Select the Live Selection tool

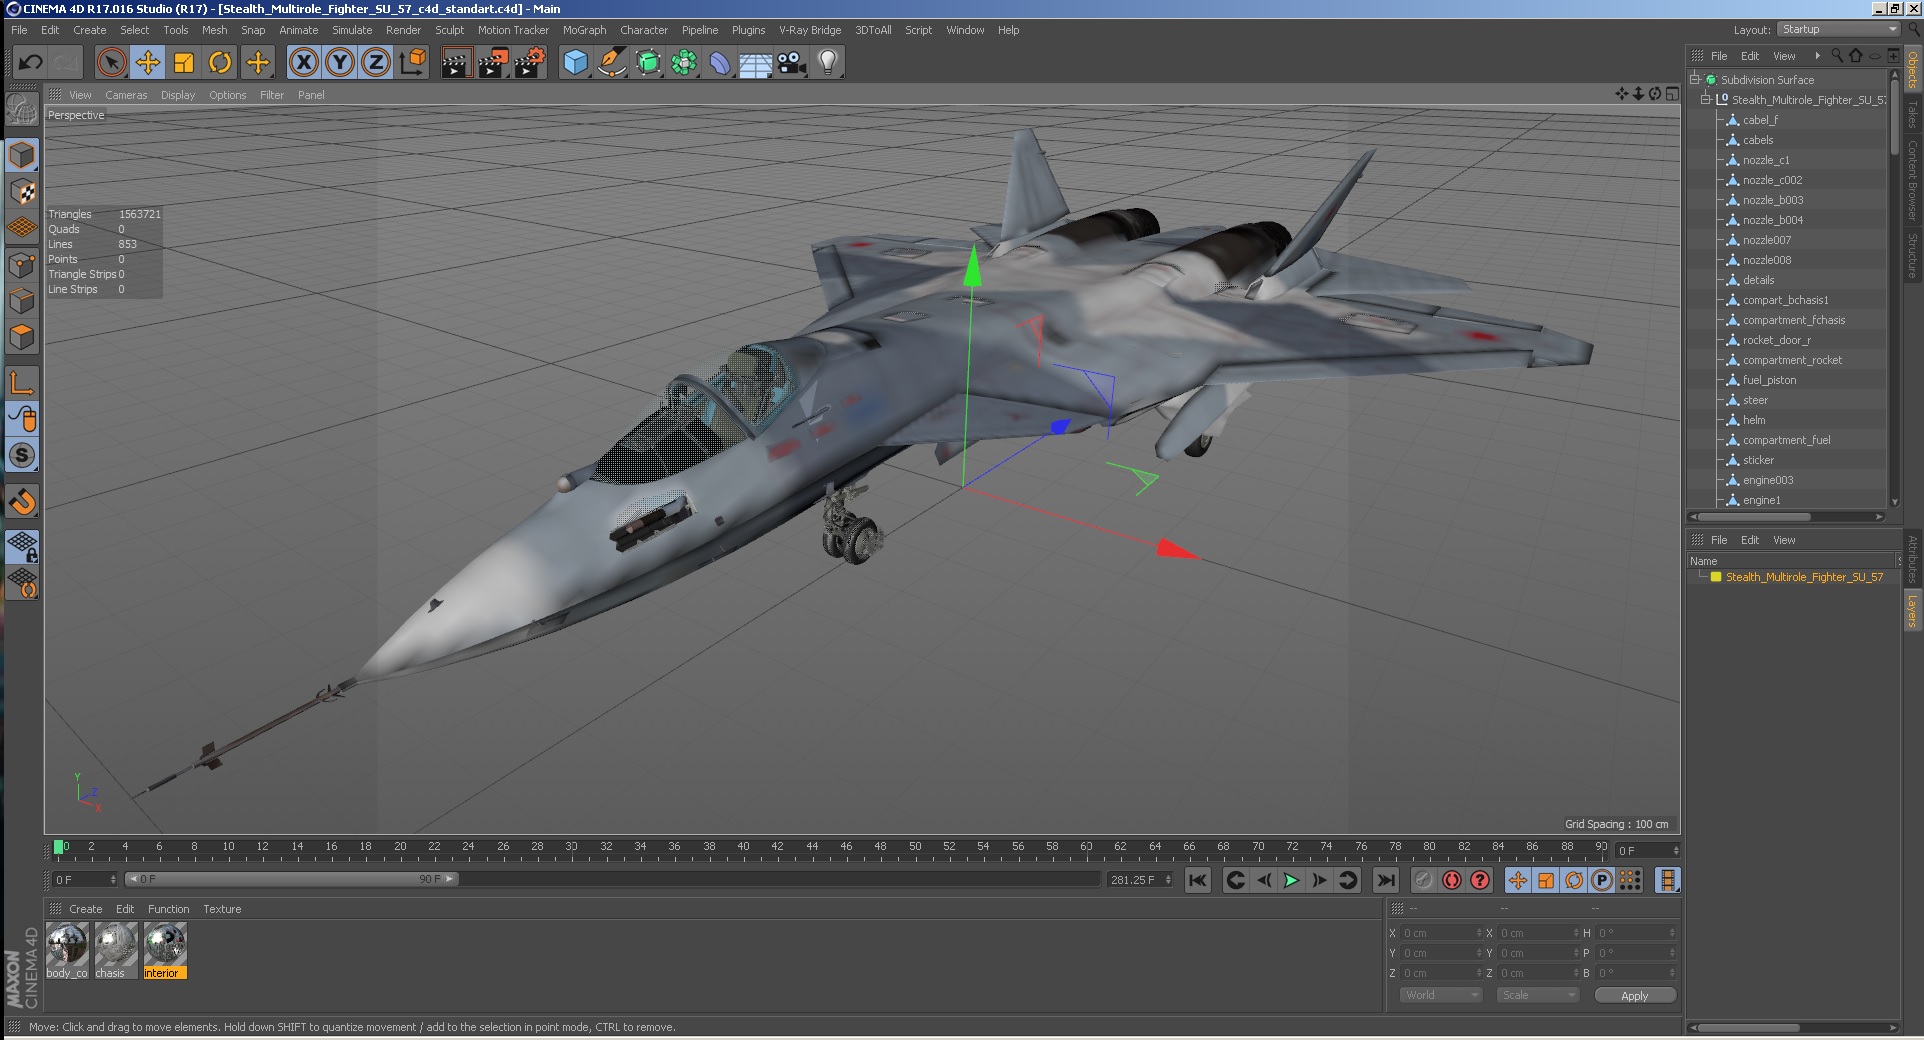click(x=112, y=62)
